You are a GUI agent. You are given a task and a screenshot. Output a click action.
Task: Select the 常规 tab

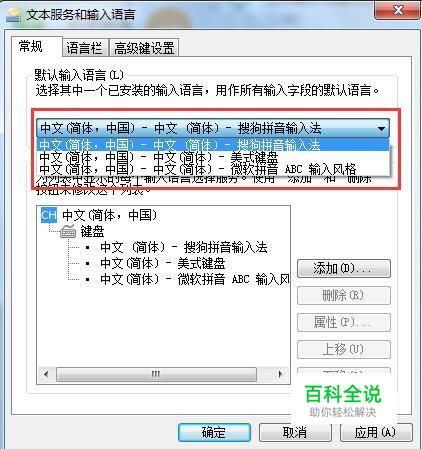[x=31, y=46]
